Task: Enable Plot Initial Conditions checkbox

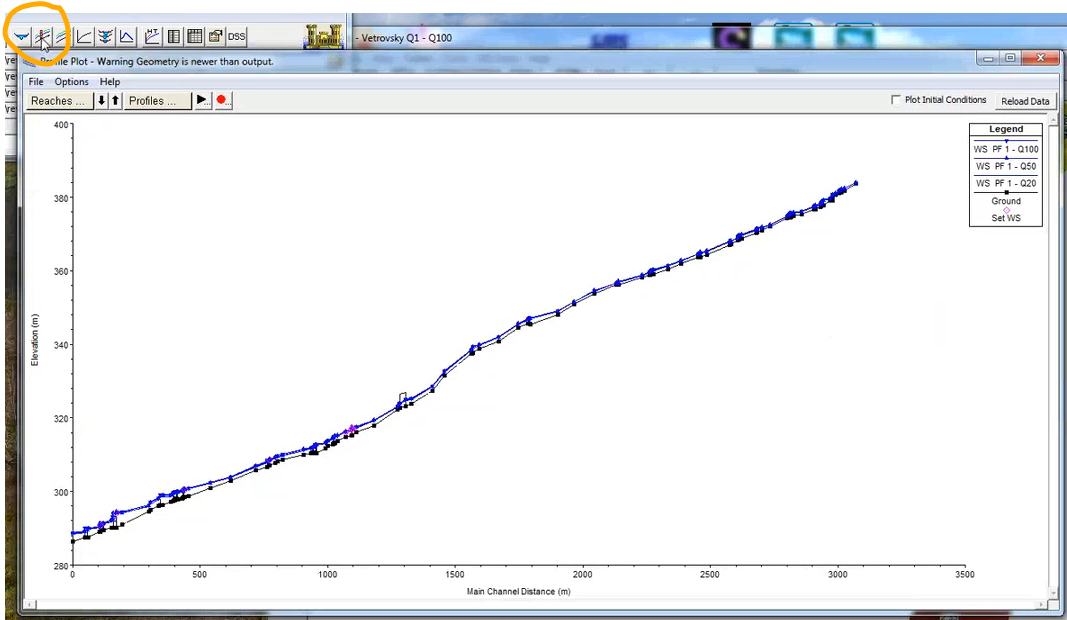Action: (896, 100)
